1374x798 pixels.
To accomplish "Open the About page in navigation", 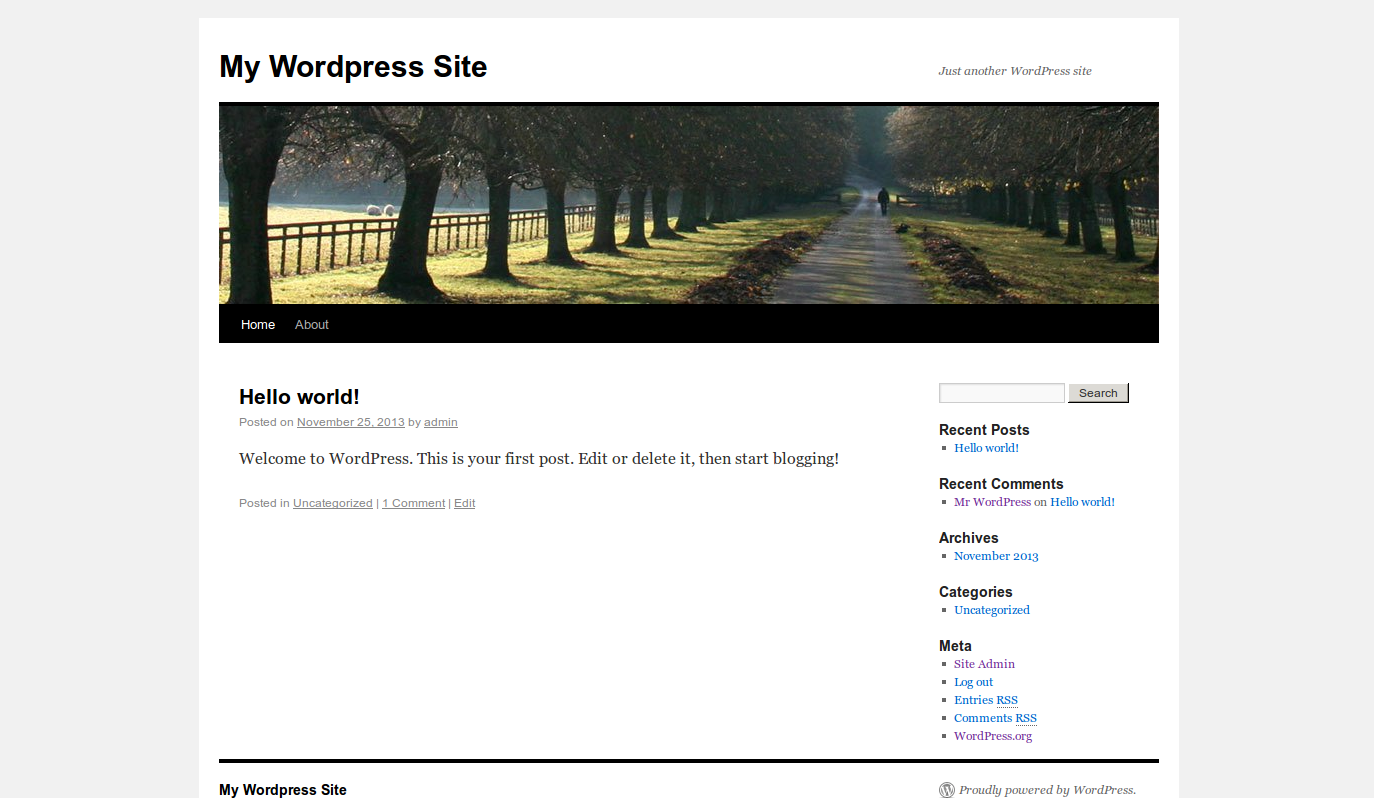I will click(x=312, y=325).
